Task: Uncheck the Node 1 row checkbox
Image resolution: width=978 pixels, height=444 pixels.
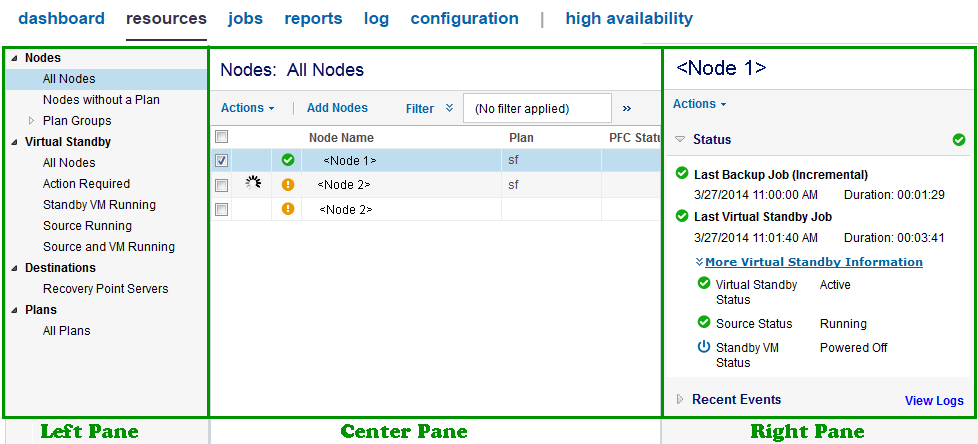Action: click(x=222, y=160)
